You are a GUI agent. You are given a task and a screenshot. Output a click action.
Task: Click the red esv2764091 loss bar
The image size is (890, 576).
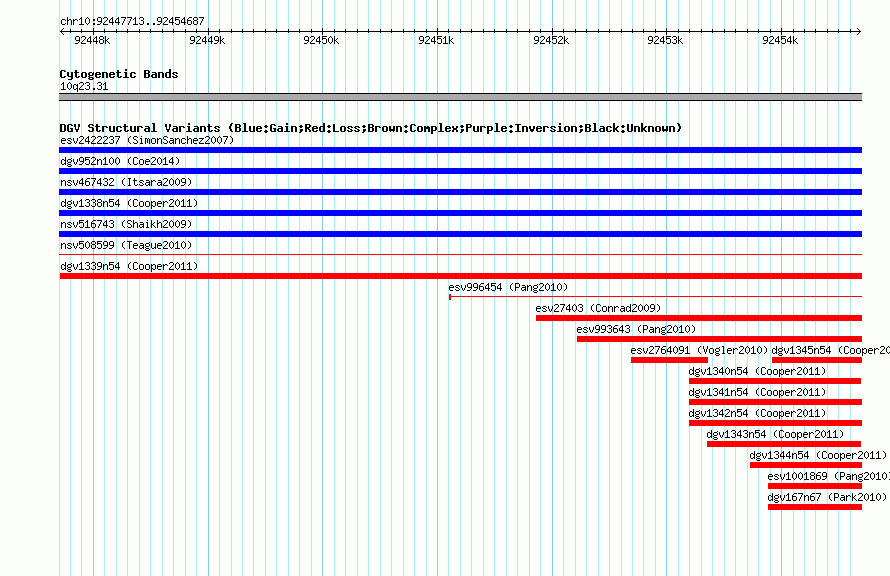pyautogui.click(x=669, y=360)
